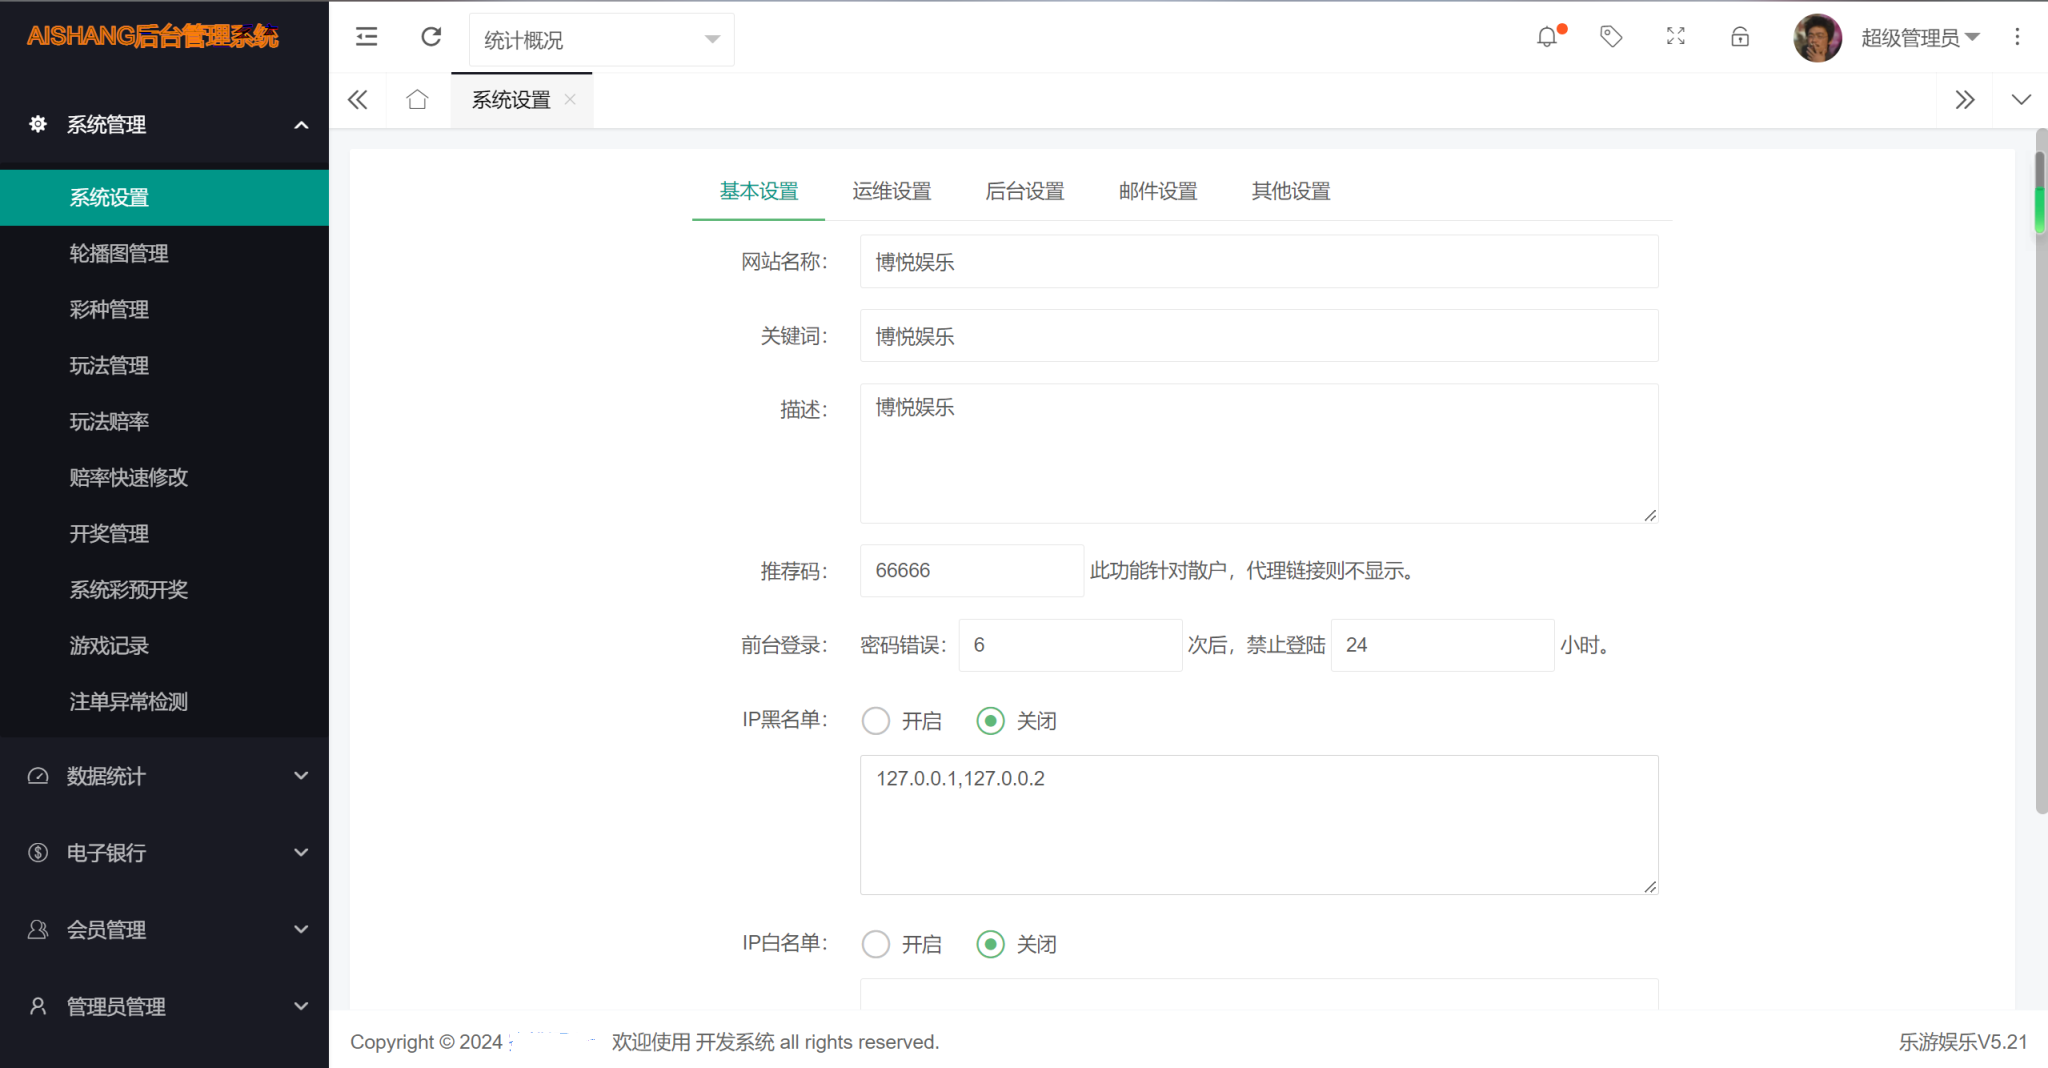Go to the home tab icon
The height and width of the screenshot is (1068, 2048).
point(417,100)
